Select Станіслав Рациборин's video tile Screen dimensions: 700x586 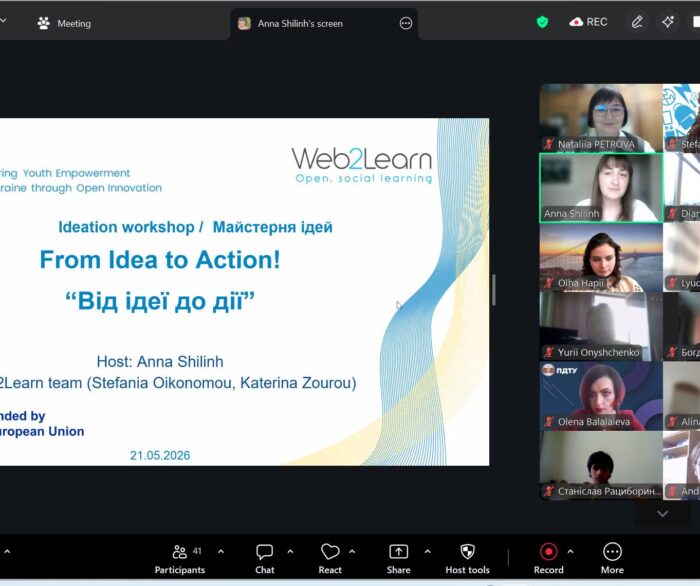(601, 465)
